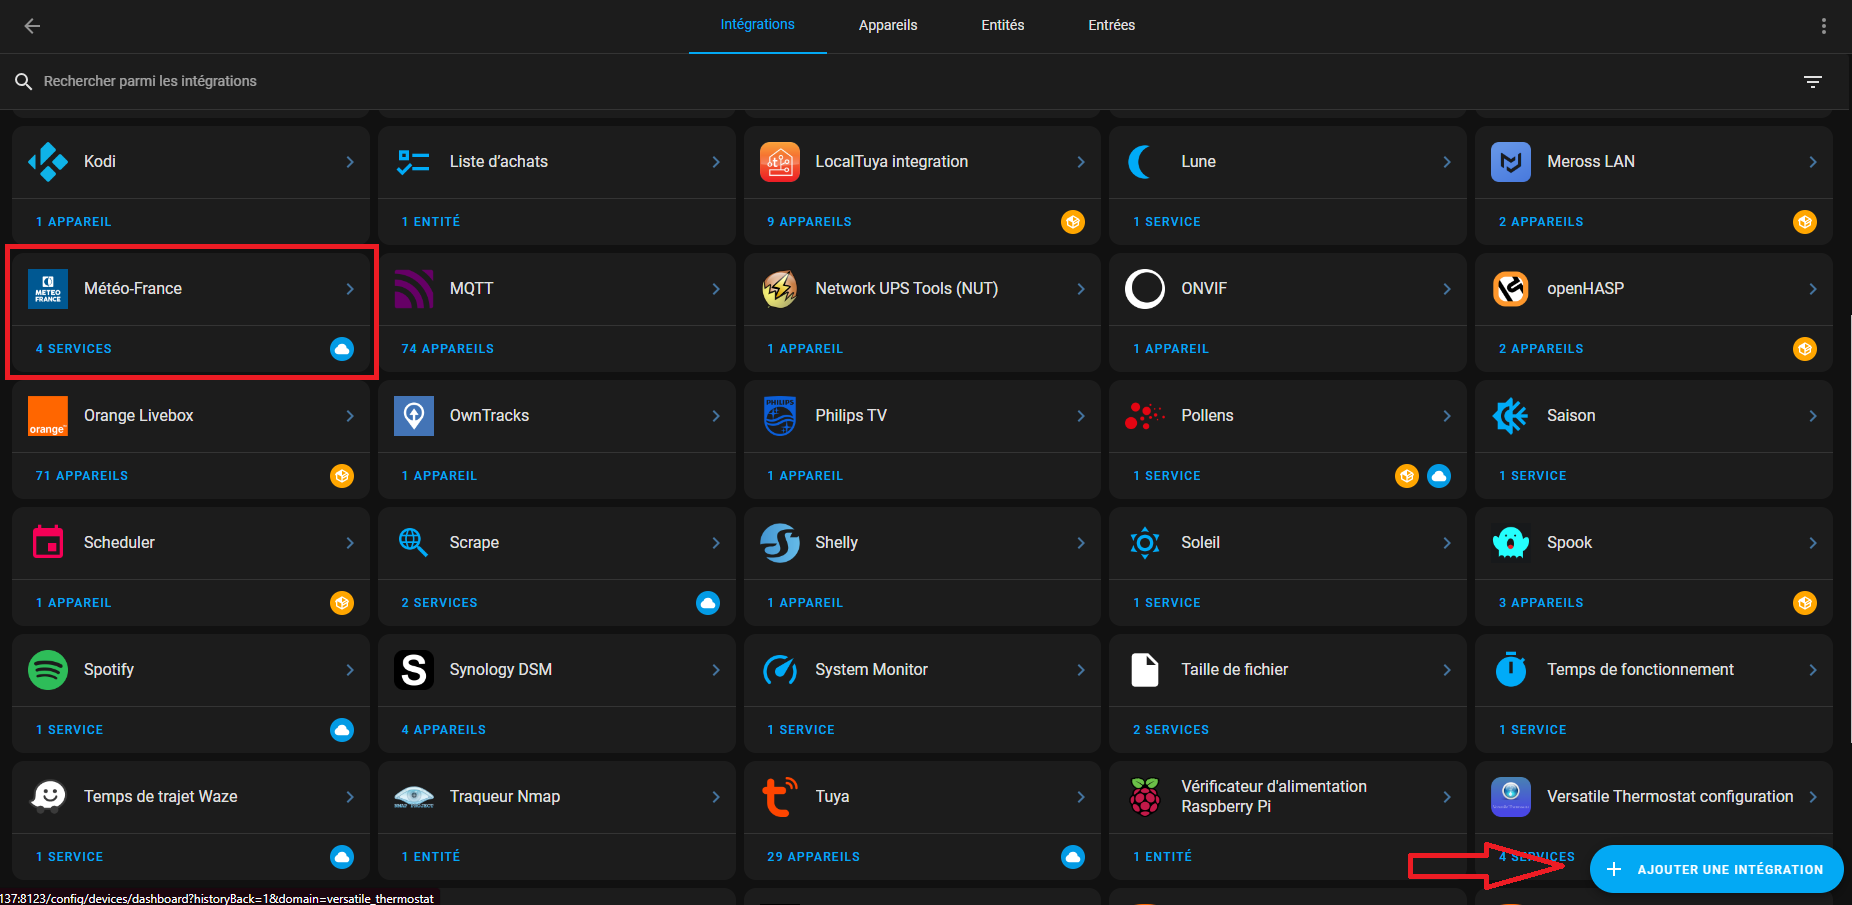Click the cloud badge on Météo-France card
Image resolution: width=1852 pixels, height=905 pixels.
[342, 349]
